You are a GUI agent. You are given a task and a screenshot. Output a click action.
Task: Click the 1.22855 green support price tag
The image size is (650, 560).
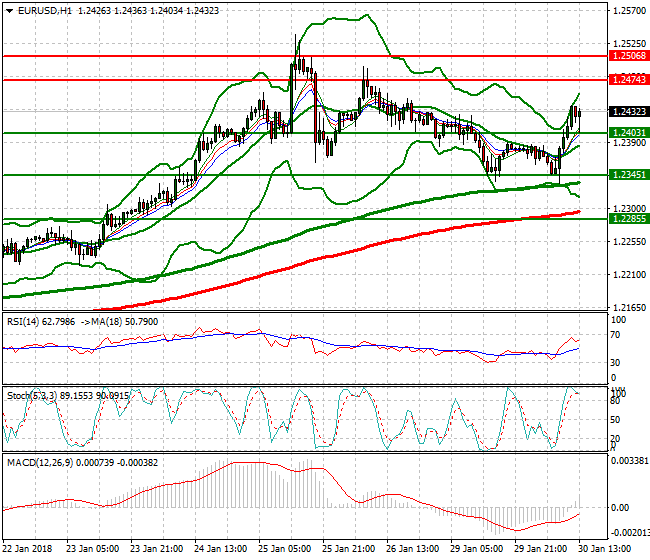pyautogui.click(x=628, y=218)
